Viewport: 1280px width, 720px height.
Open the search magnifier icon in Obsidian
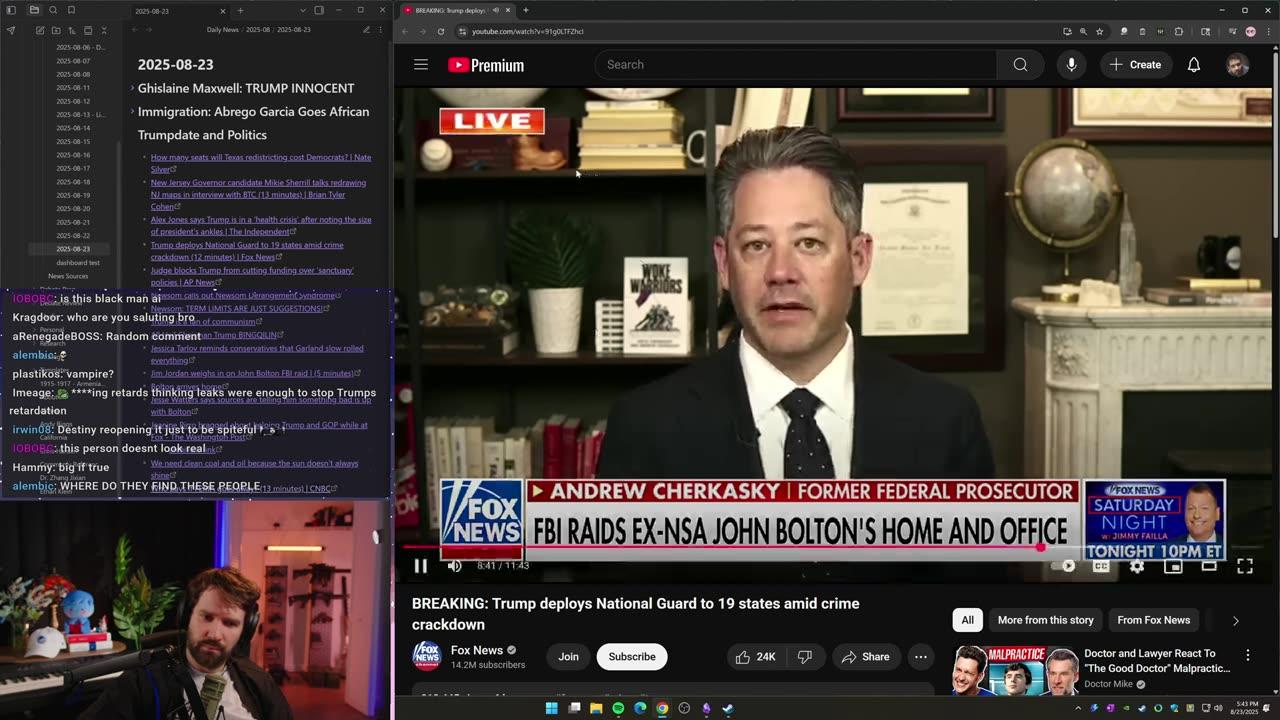[x=53, y=10]
